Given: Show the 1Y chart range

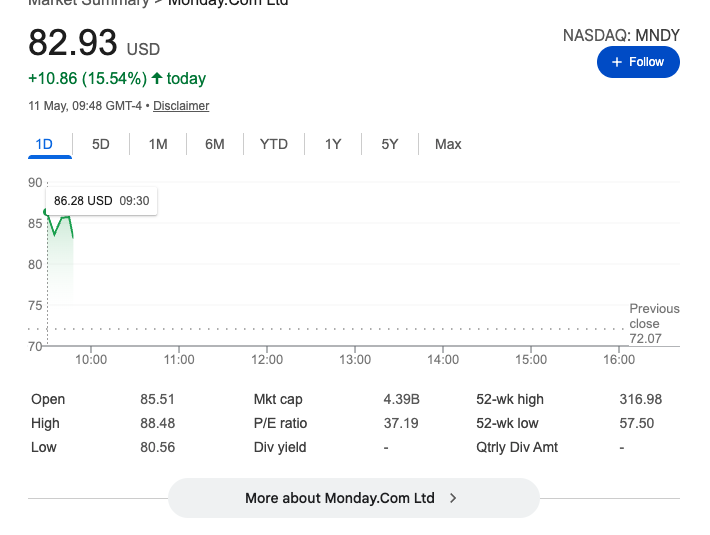Looking at the screenshot, I should pos(333,144).
